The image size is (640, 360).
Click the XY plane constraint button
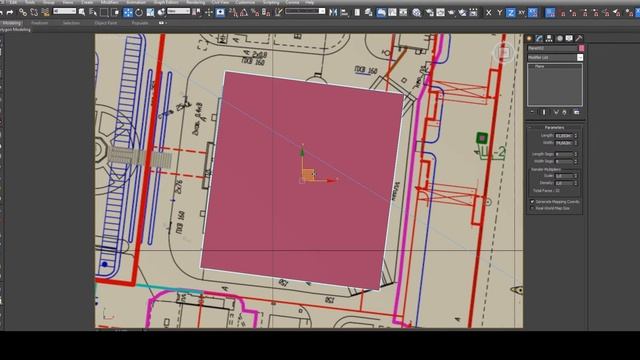522,13
